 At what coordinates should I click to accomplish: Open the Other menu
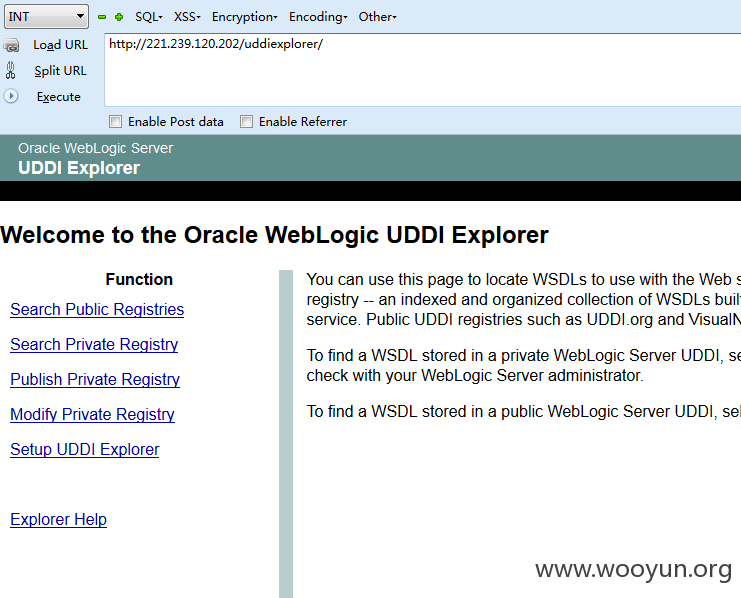377,17
